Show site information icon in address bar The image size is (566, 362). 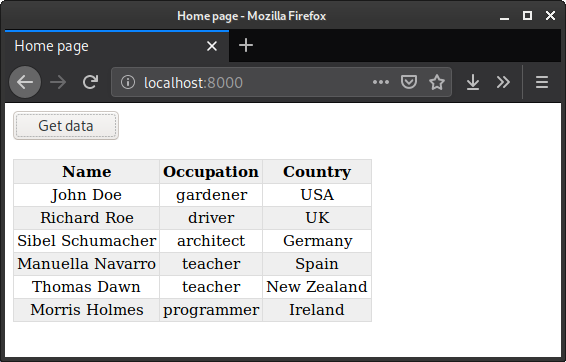coord(128,82)
